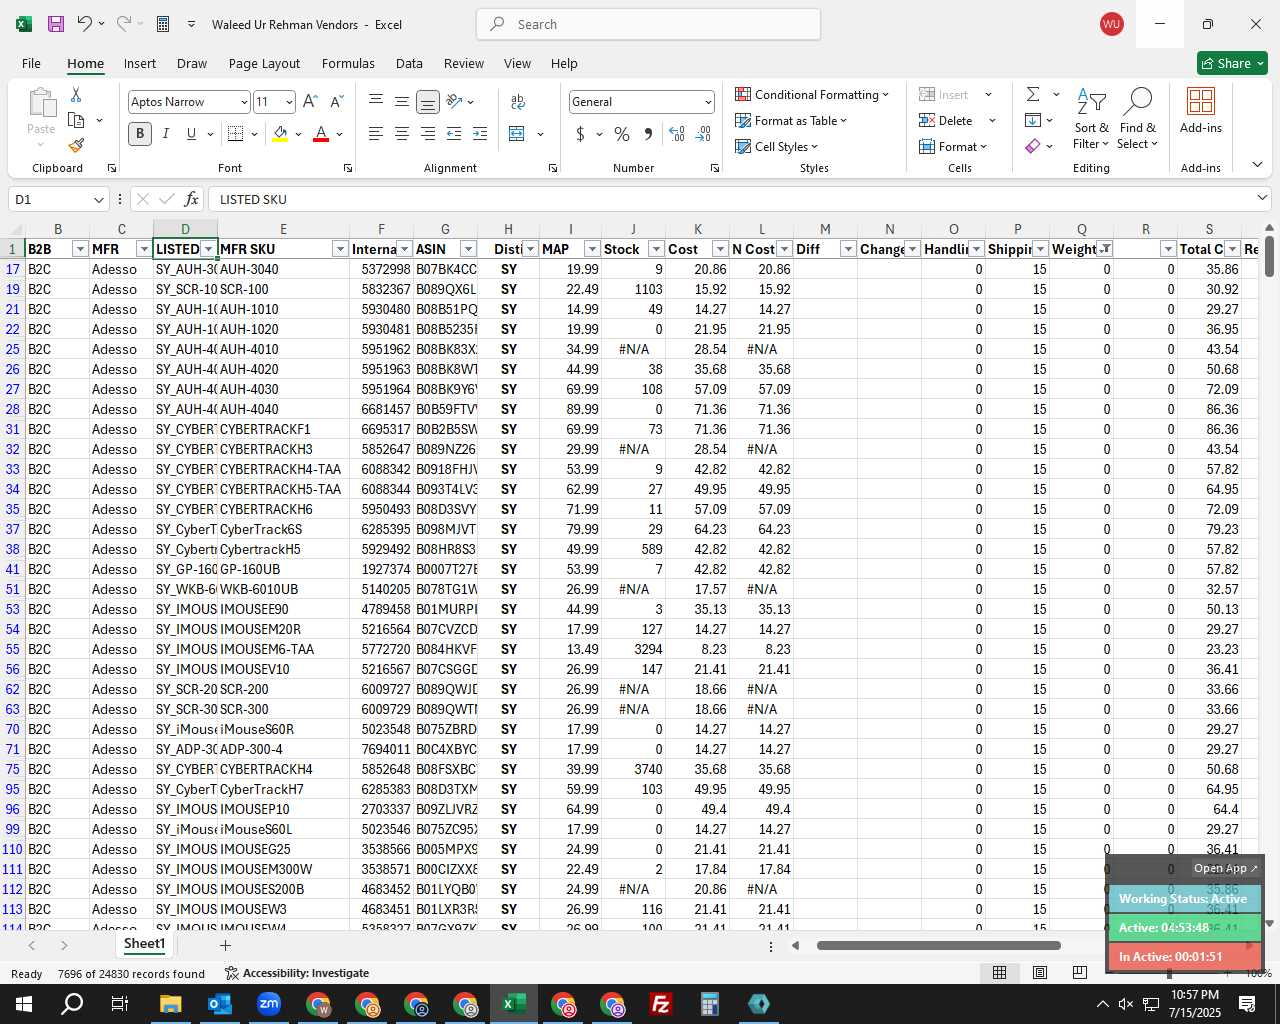Click Increase Indent icon
The image size is (1280, 1024).
coord(480,133)
